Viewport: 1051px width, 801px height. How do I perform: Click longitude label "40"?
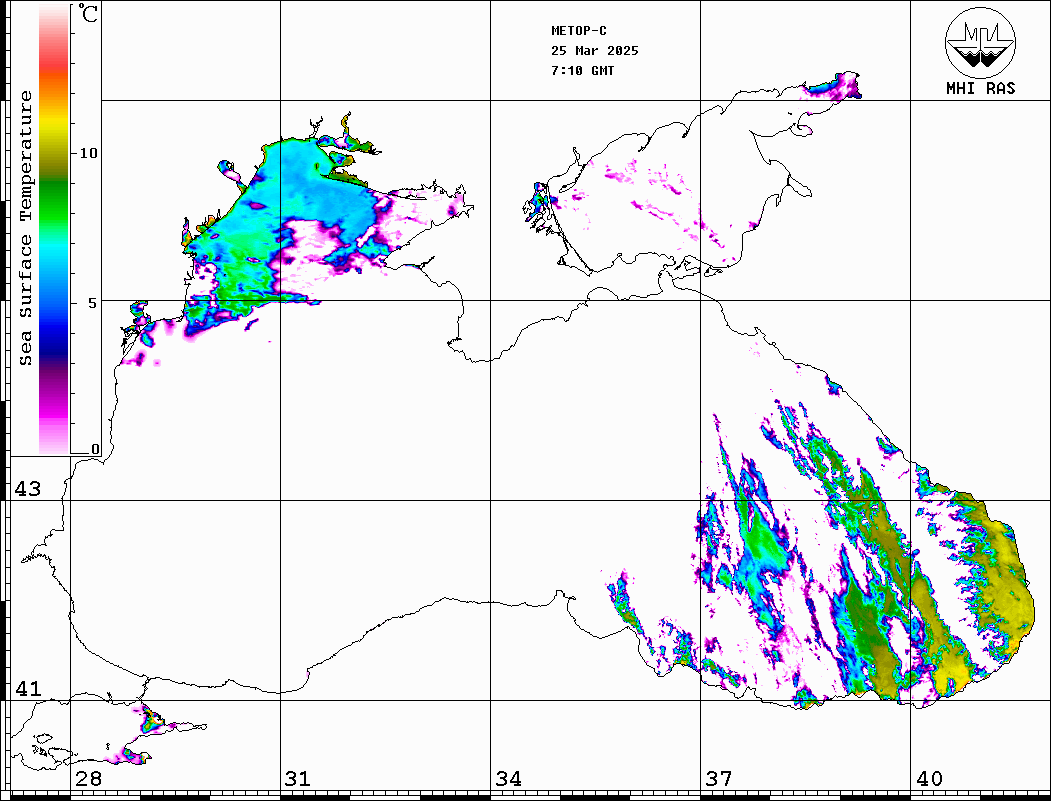pyautogui.click(x=929, y=778)
